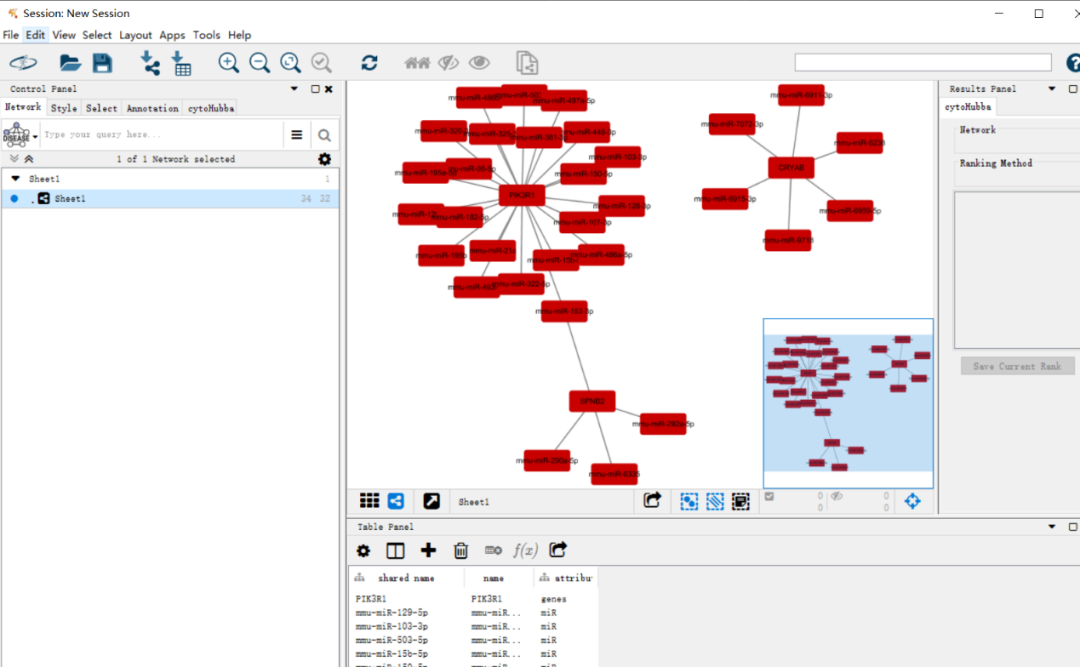Save the current session
The image size is (1080, 667).
pos(102,62)
